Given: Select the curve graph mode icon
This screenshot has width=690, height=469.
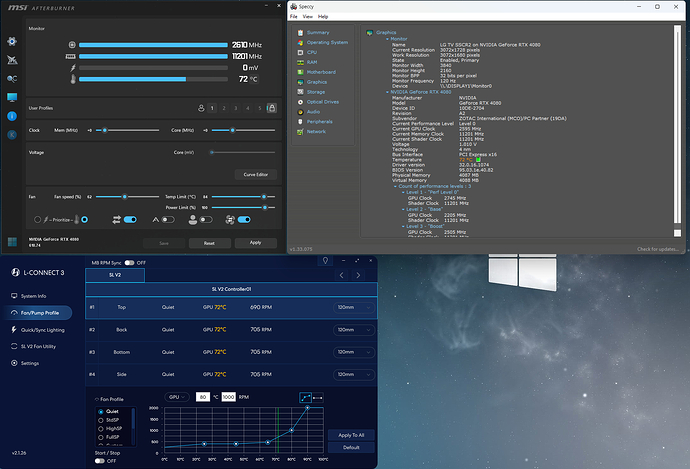Looking at the screenshot, I should tap(305, 398).
